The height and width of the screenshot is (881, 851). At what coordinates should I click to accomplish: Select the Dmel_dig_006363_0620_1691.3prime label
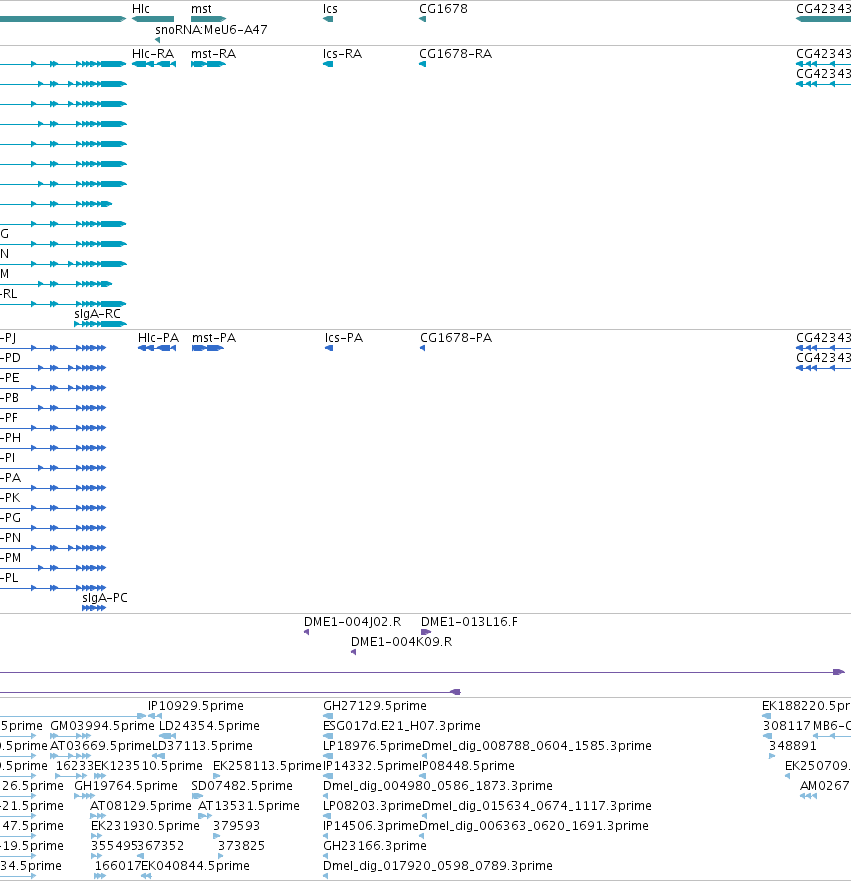tap(534, 826)
